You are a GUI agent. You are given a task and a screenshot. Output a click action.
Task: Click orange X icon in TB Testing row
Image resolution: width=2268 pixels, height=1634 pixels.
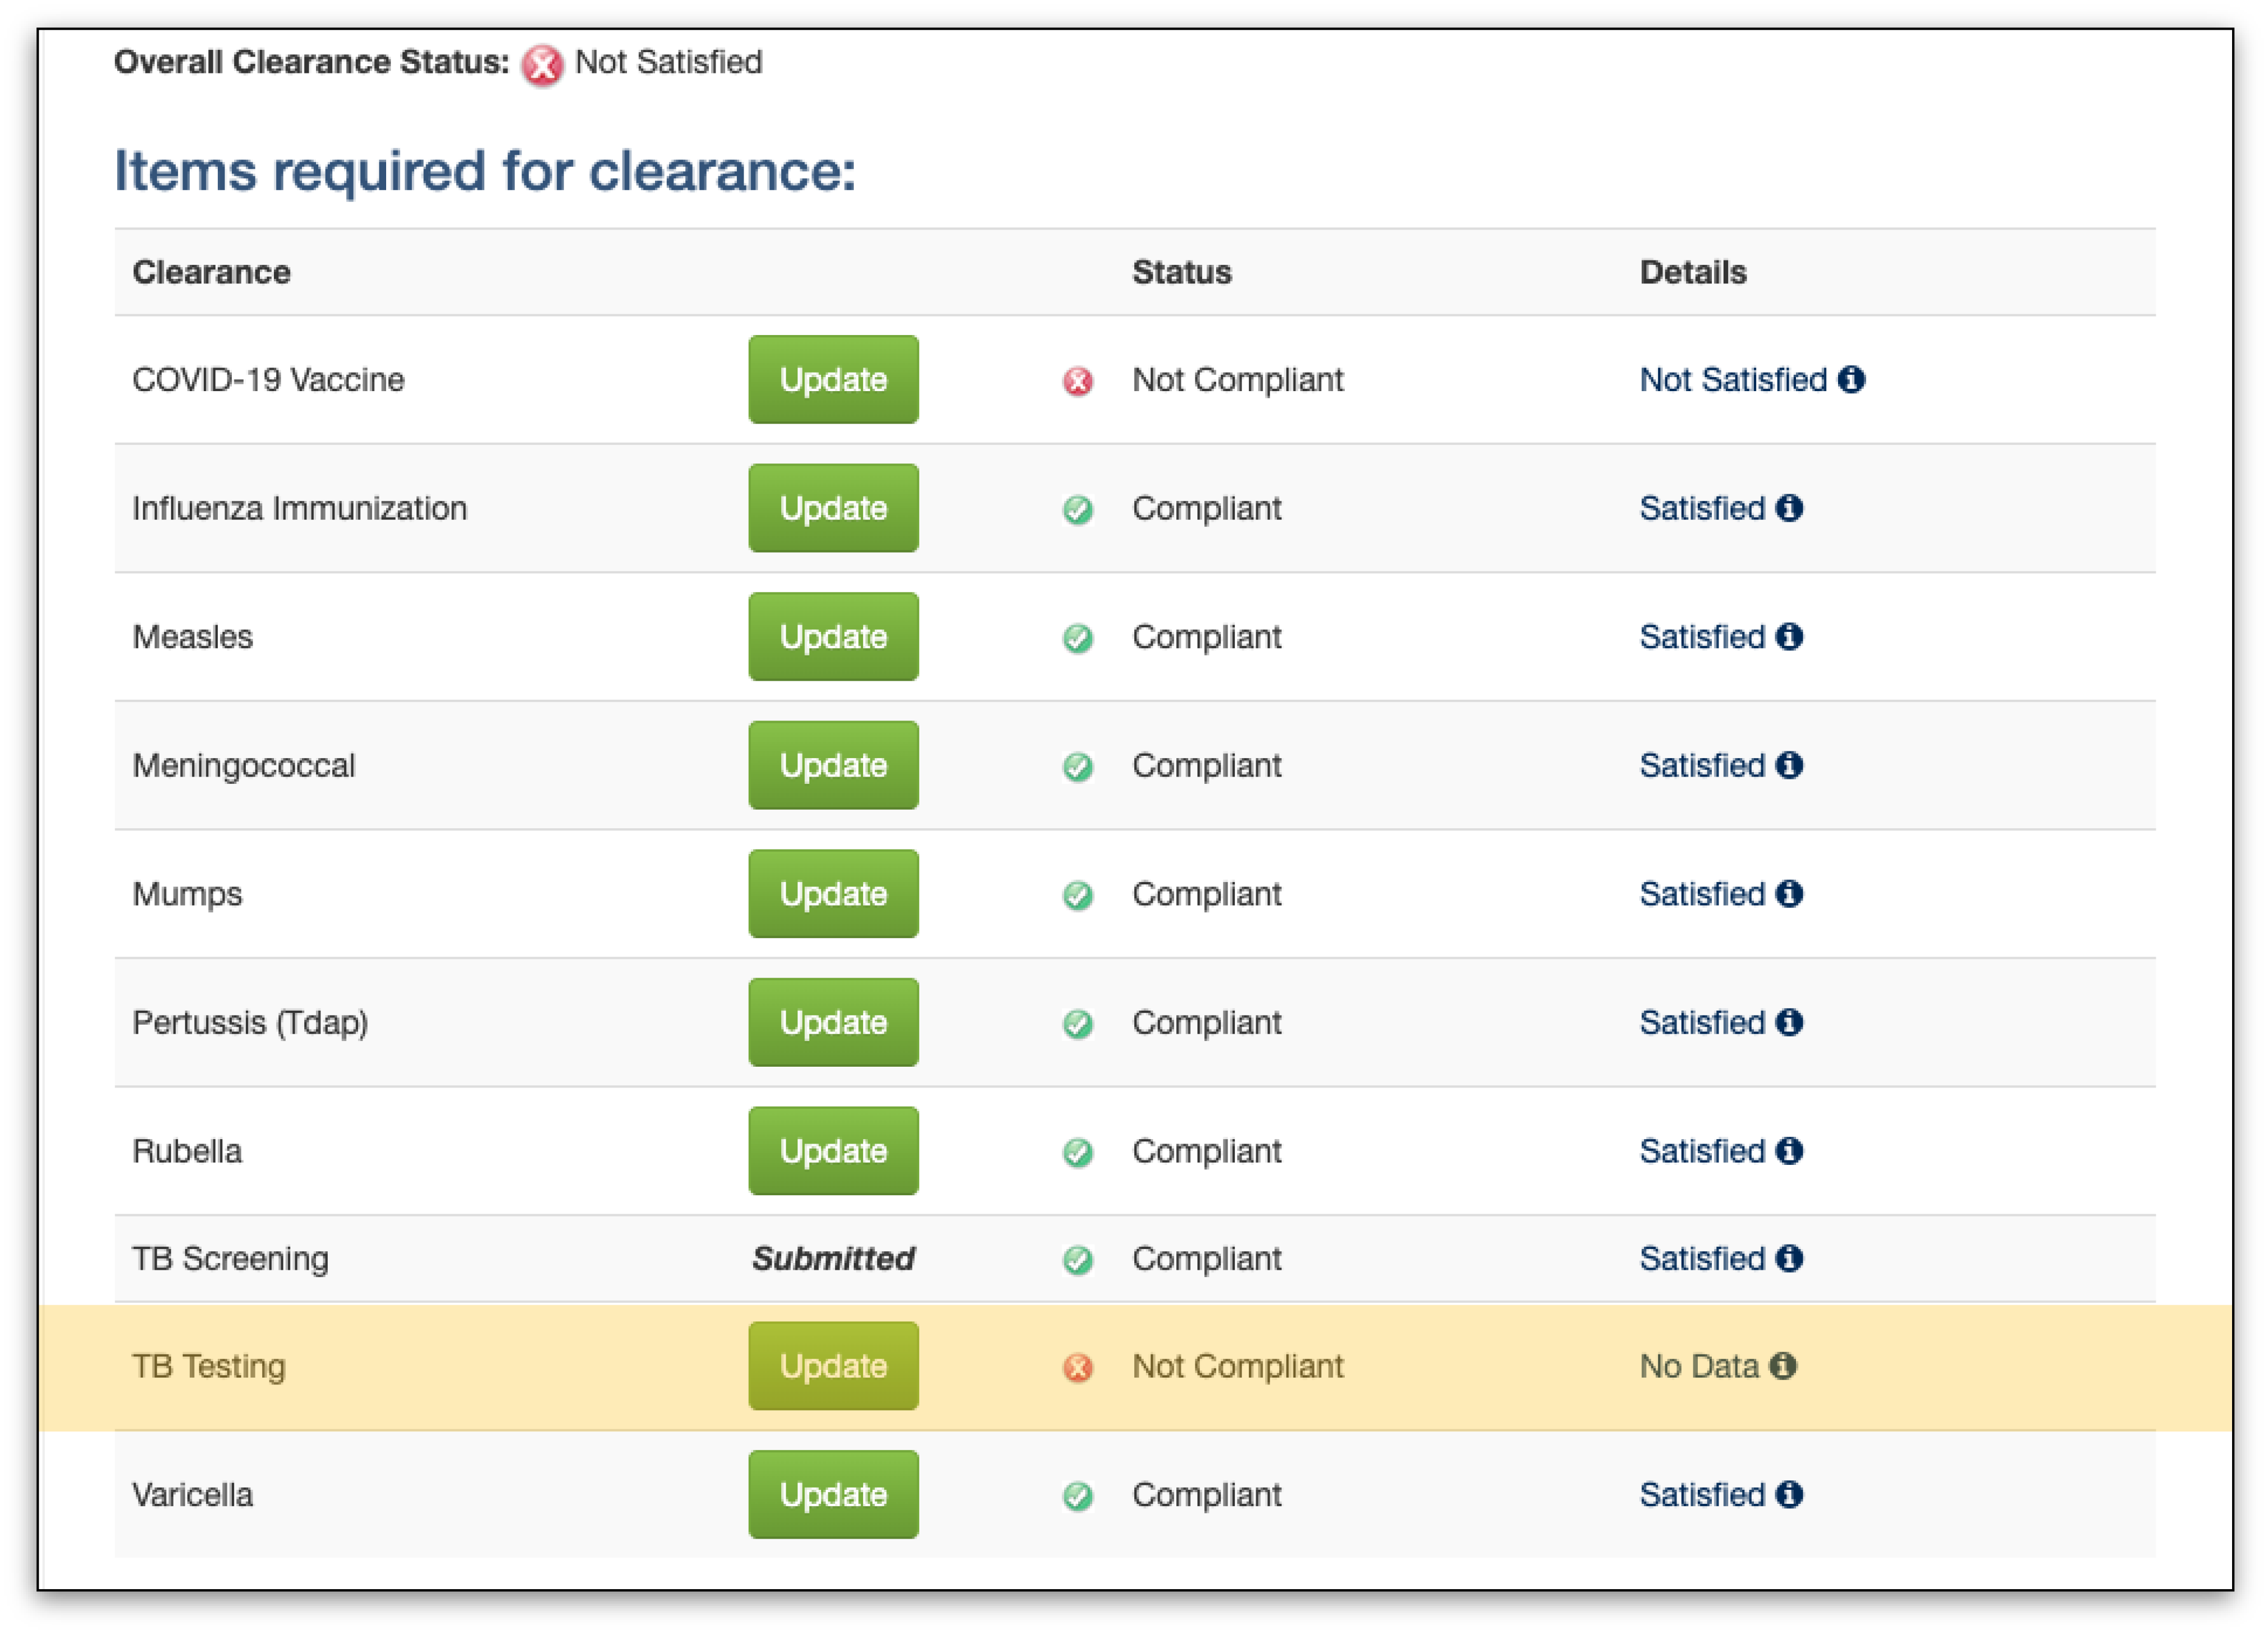click(x=1077, y=1367)
